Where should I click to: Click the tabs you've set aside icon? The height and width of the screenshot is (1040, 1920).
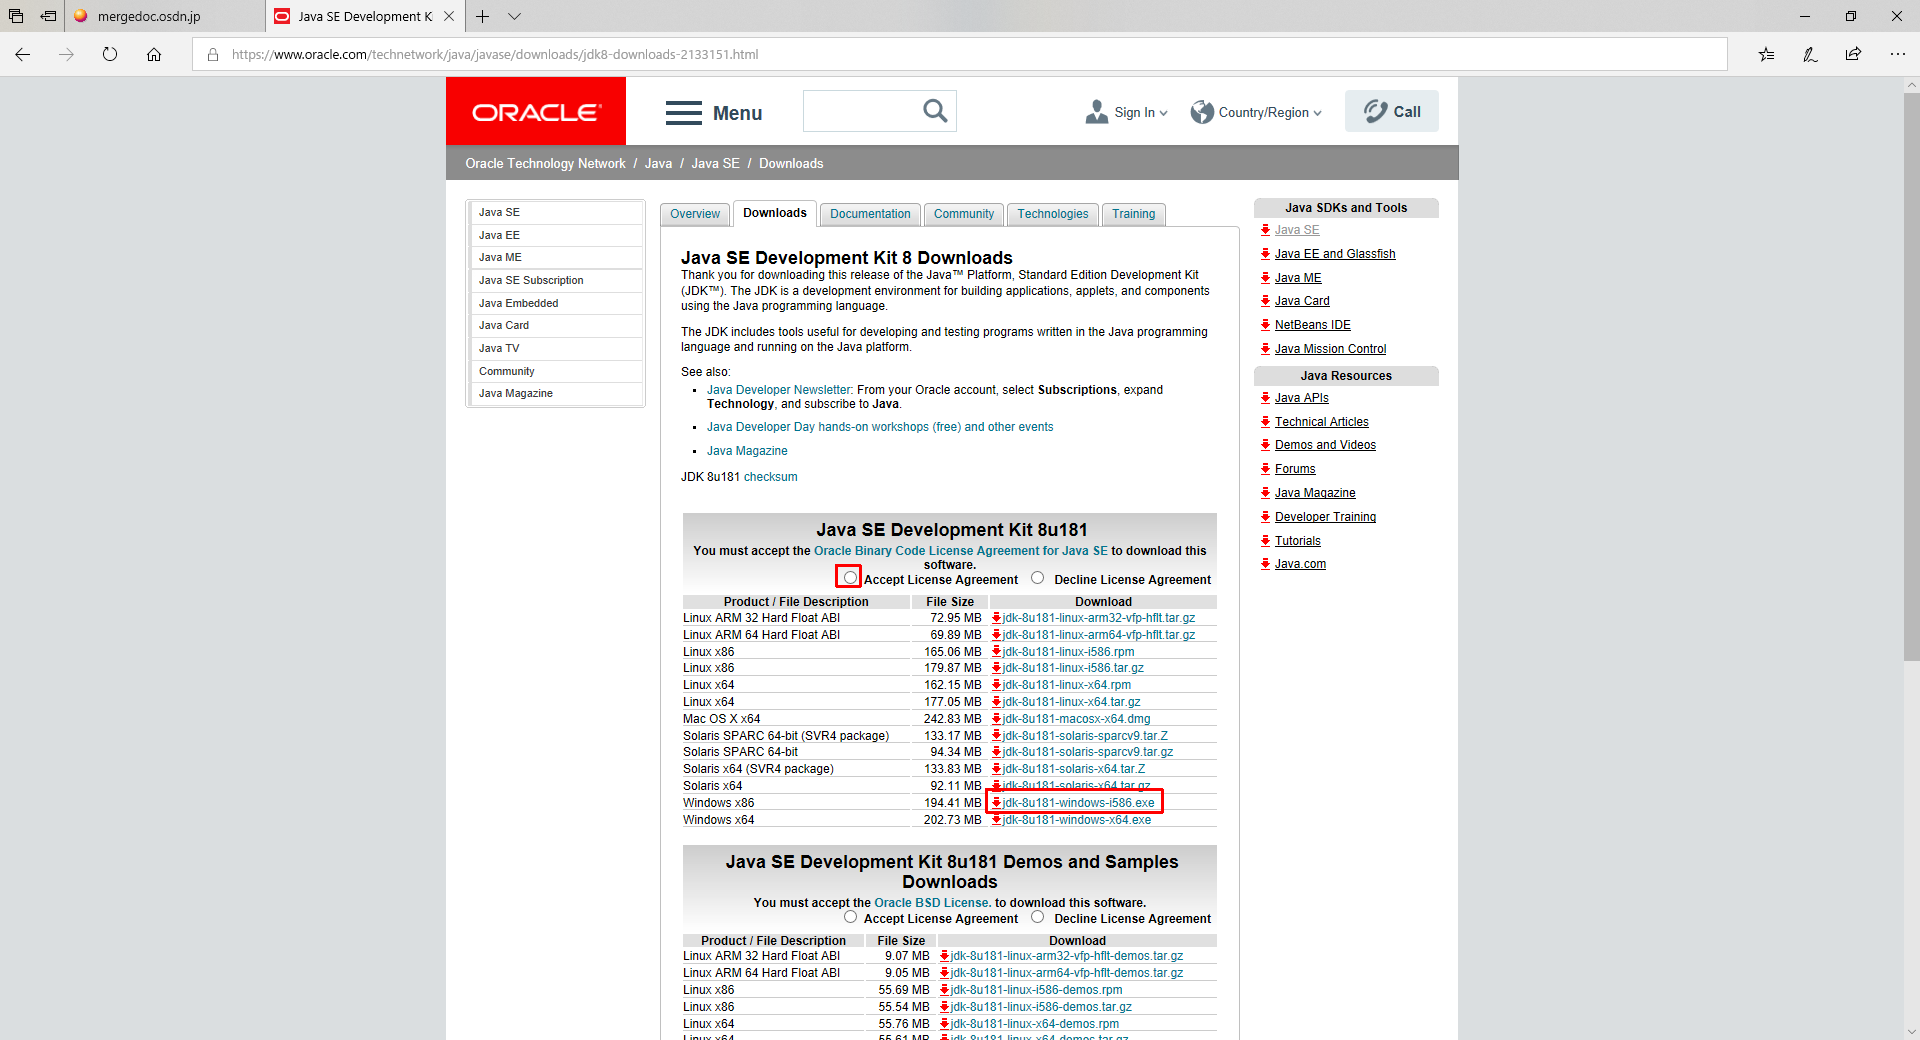pos(16,16)
